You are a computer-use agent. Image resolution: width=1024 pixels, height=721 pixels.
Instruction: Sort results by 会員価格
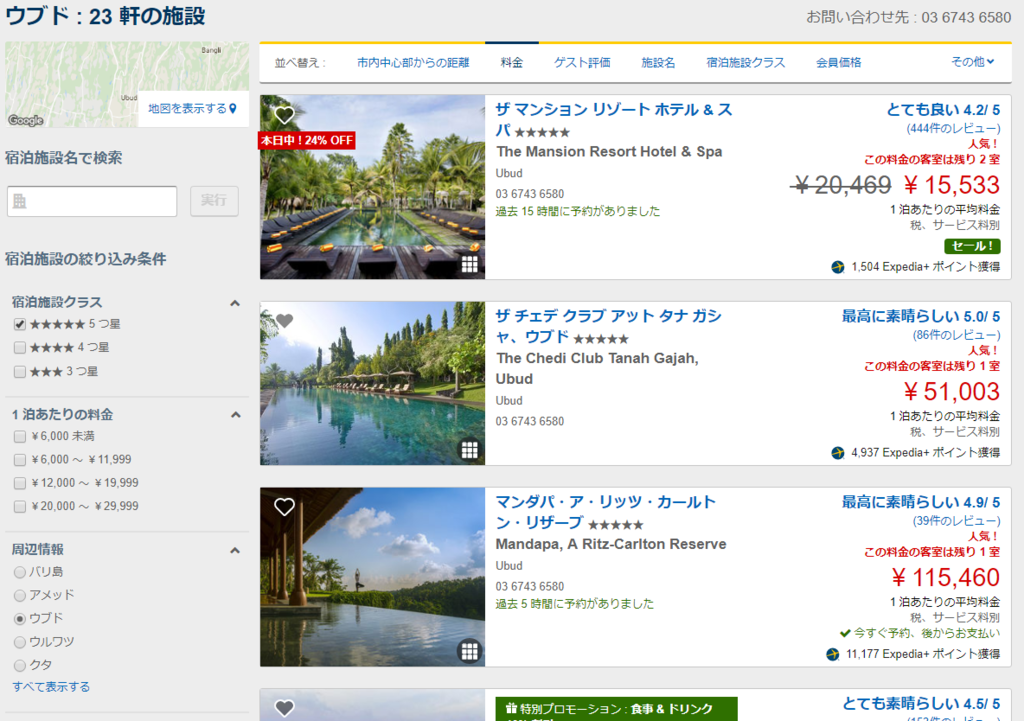839,63
